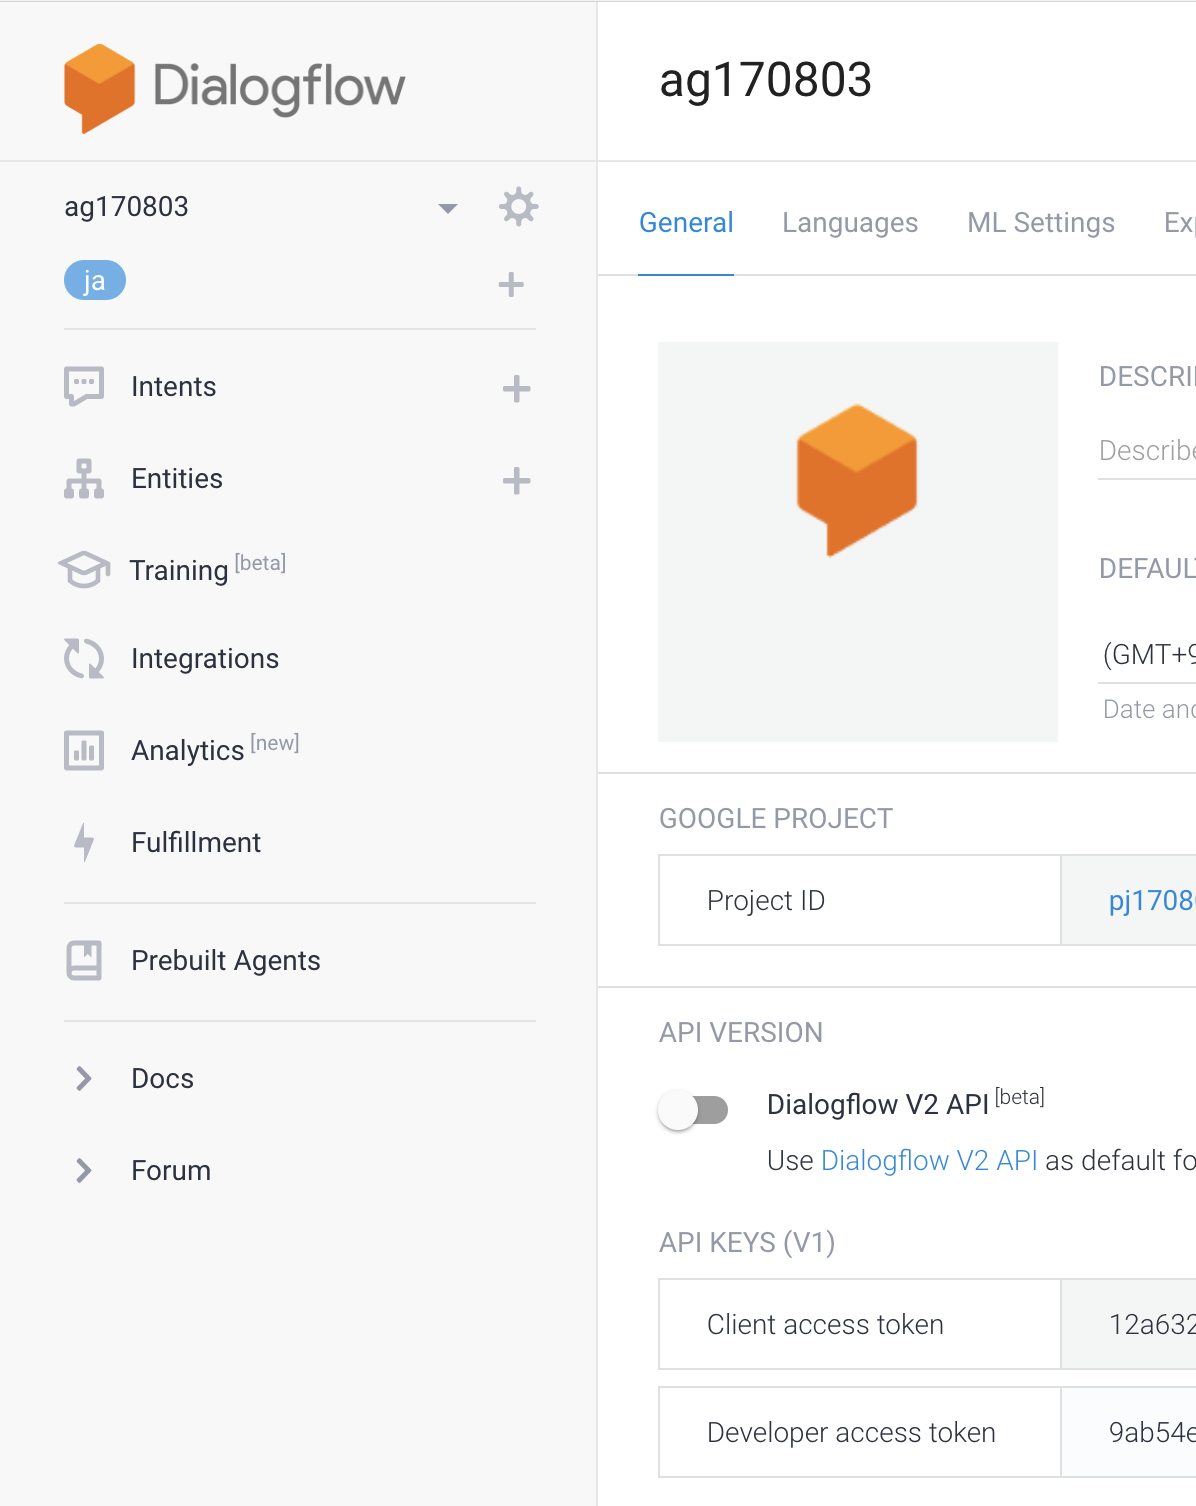Select the ja language badge
Viewport: 1196px width, 1506px height.
tap(95, 281)
